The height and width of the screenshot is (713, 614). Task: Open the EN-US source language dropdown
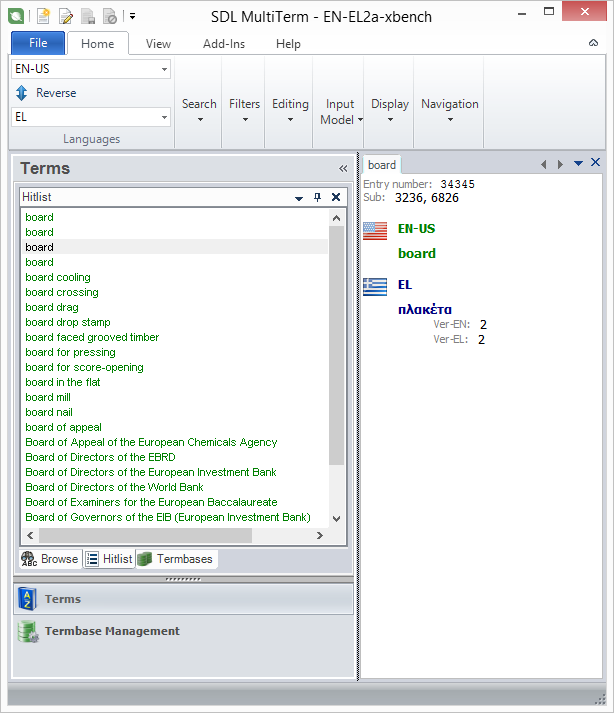pos(164,70)
